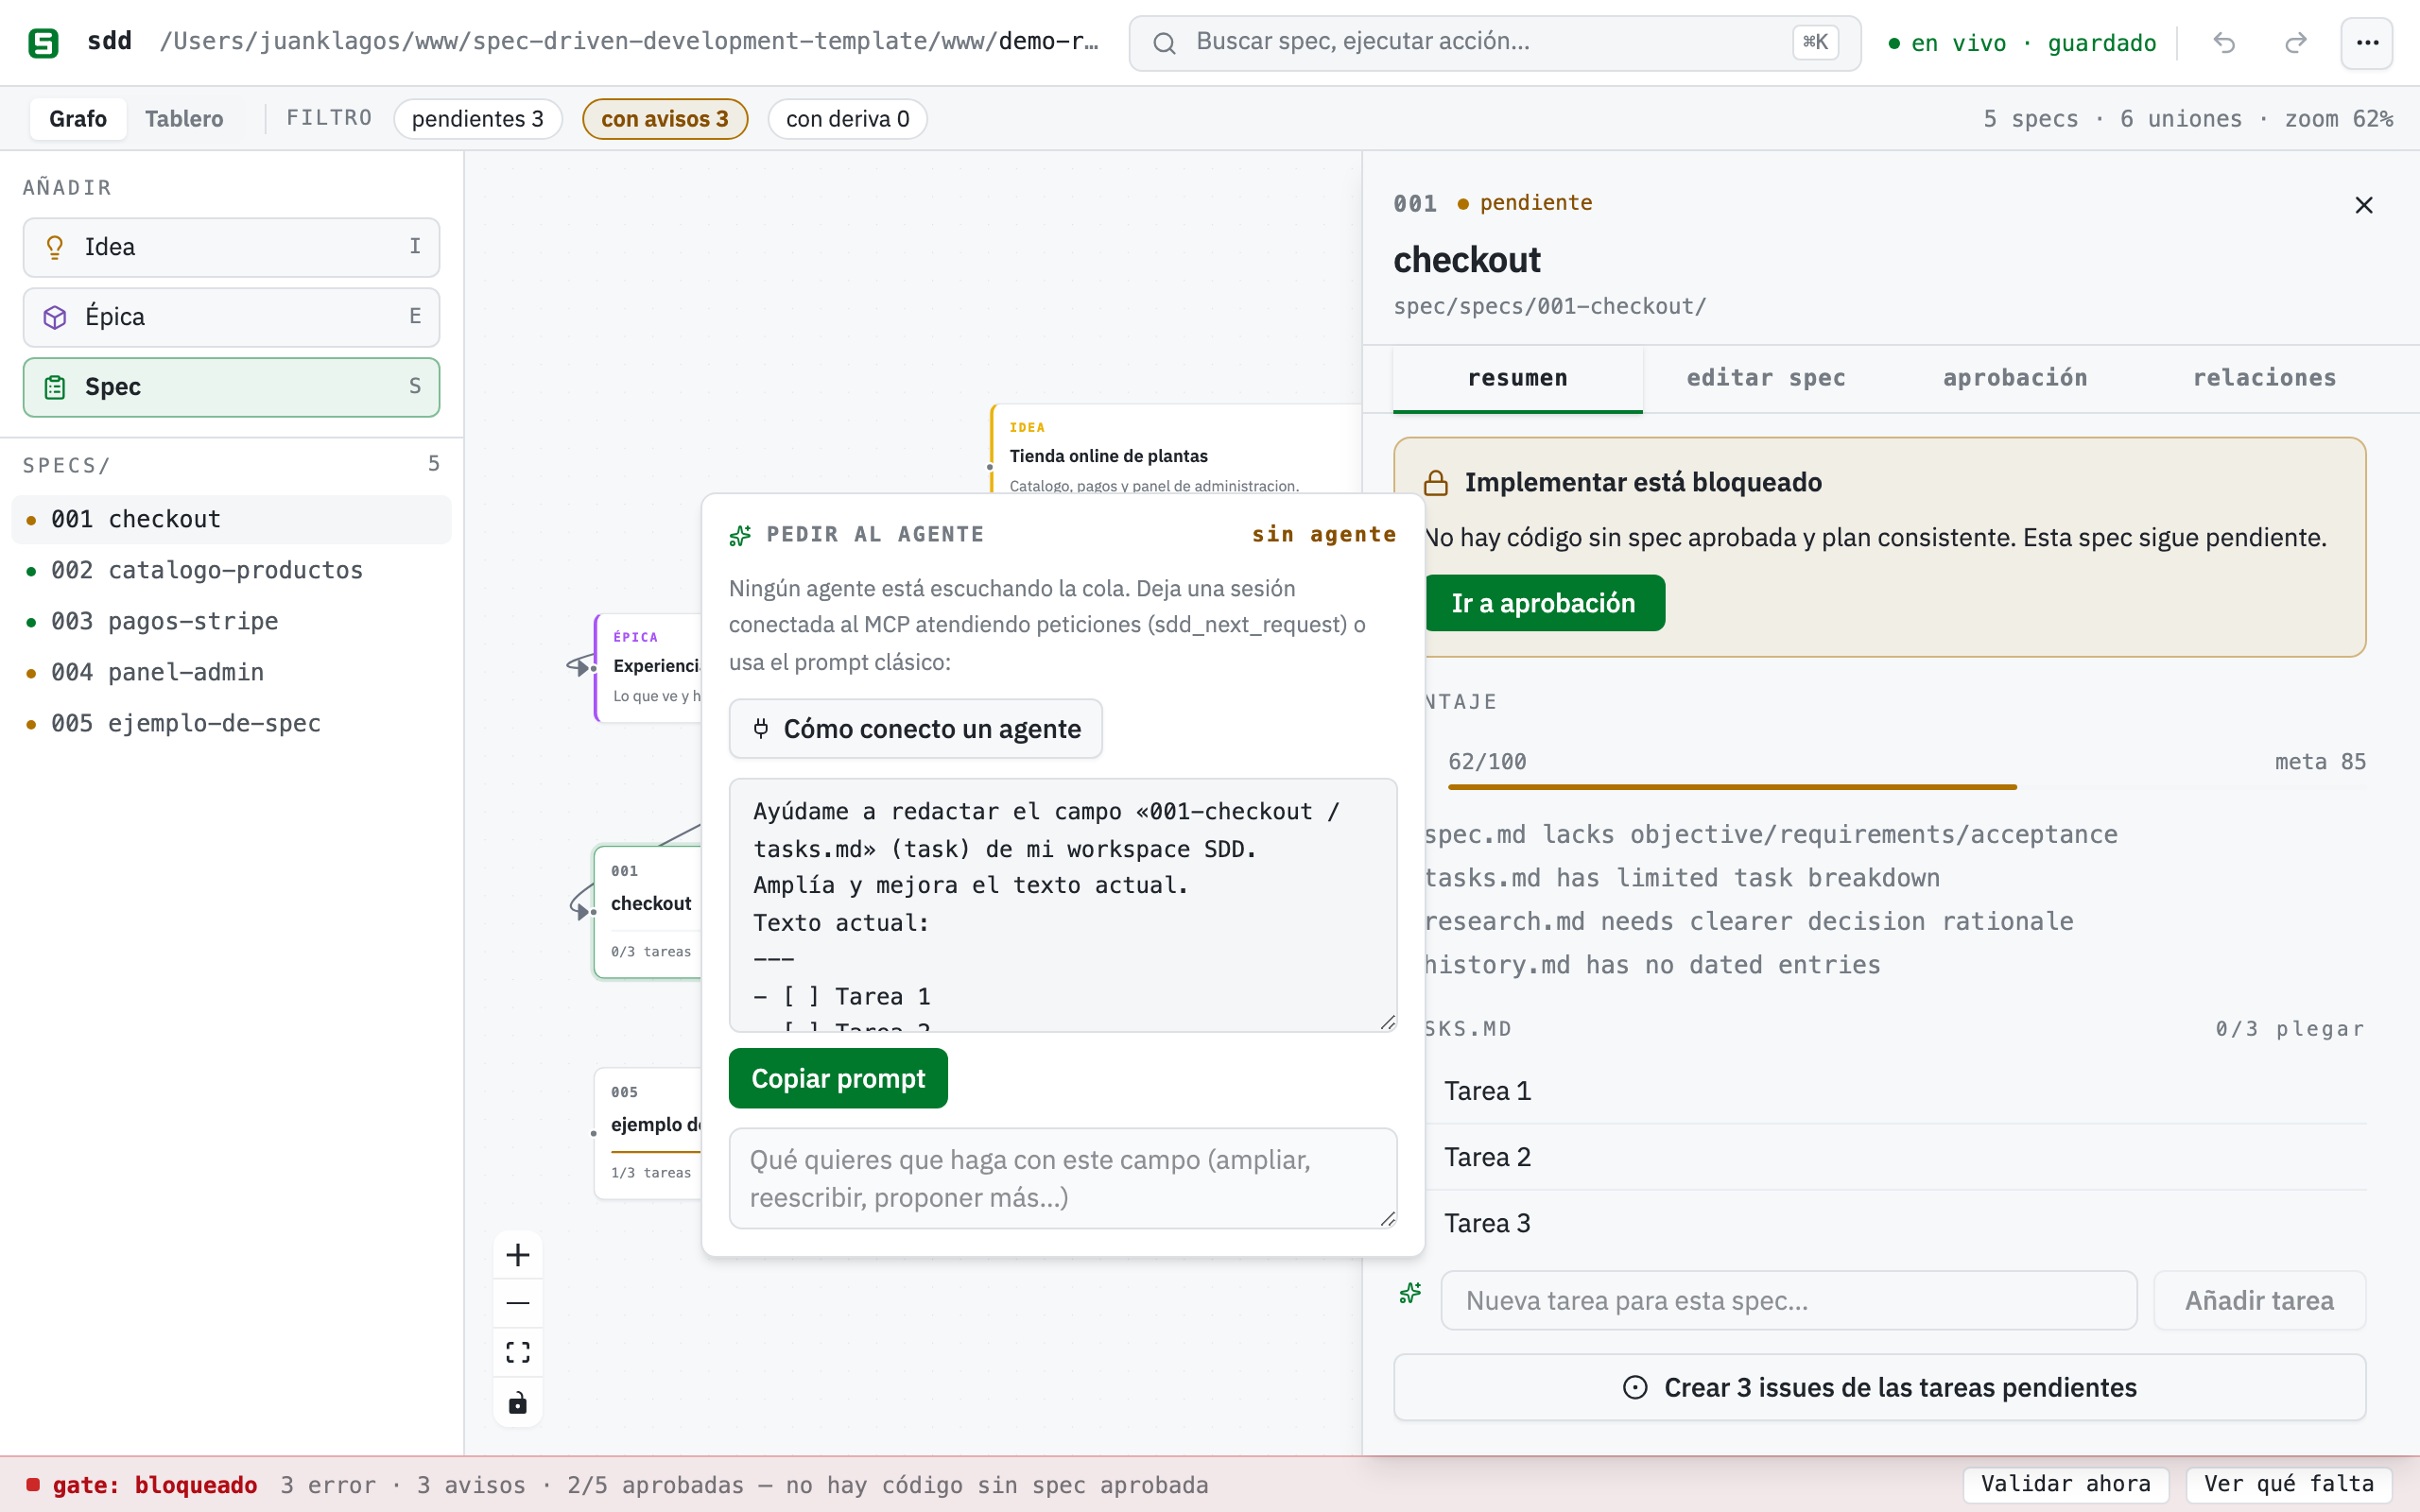Click the Idea lightbulb icon
2420x1512 pixels.
[x=55, y=247]
